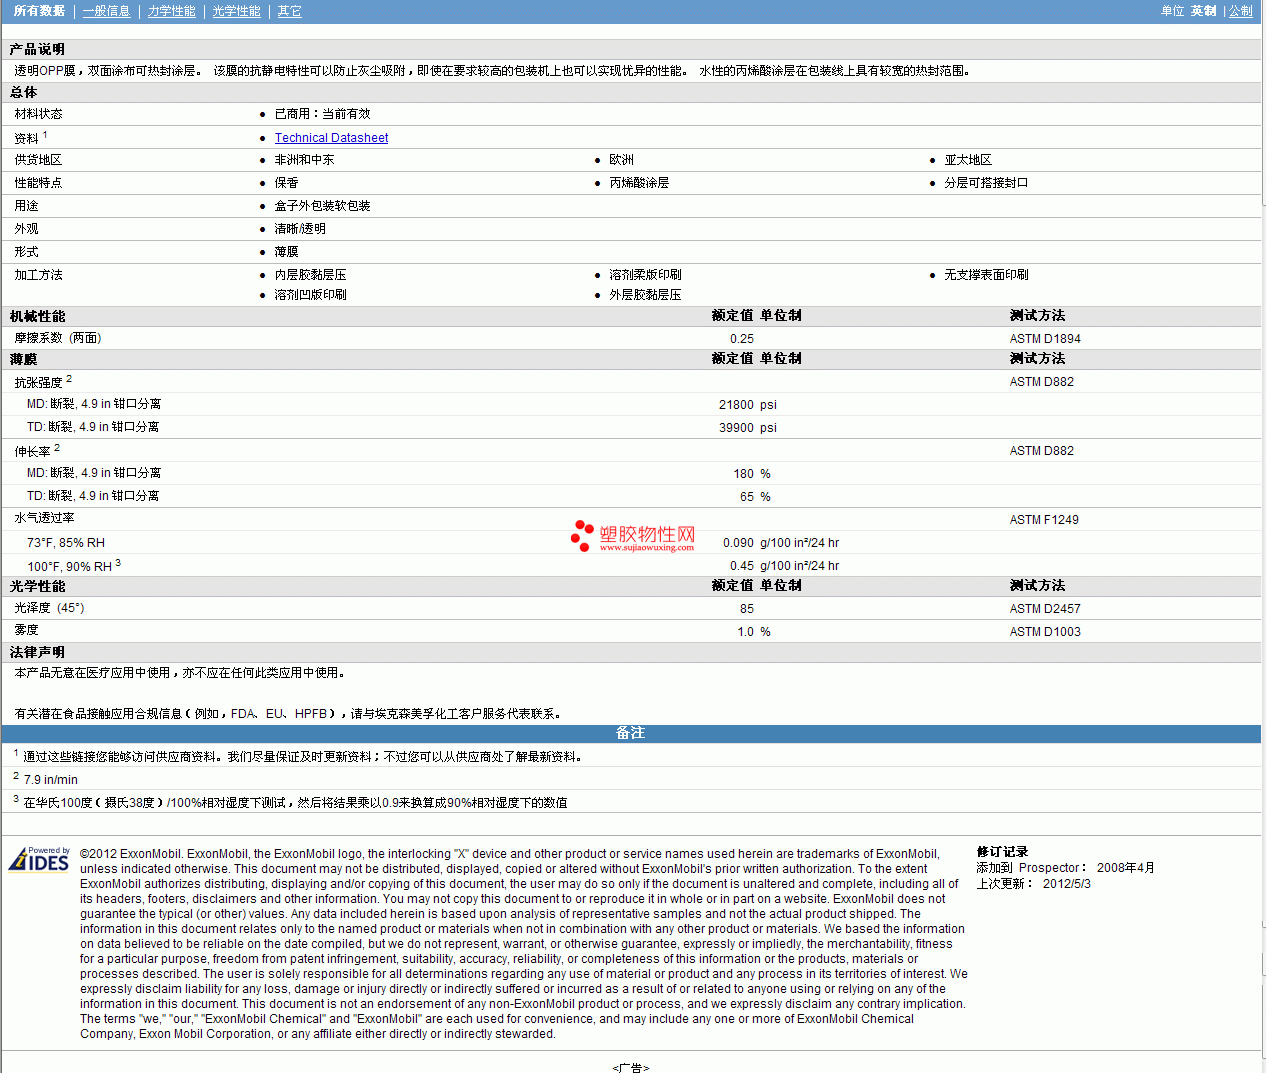
Task: Click the 39900 psi tensile value
Action: 747,428
